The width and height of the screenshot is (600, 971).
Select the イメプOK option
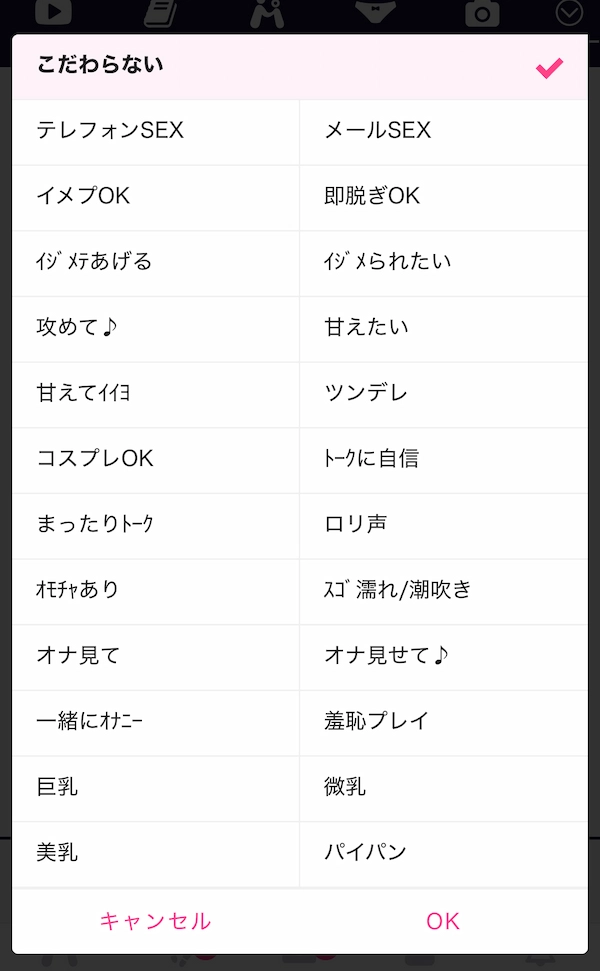[x=156, y=196]
